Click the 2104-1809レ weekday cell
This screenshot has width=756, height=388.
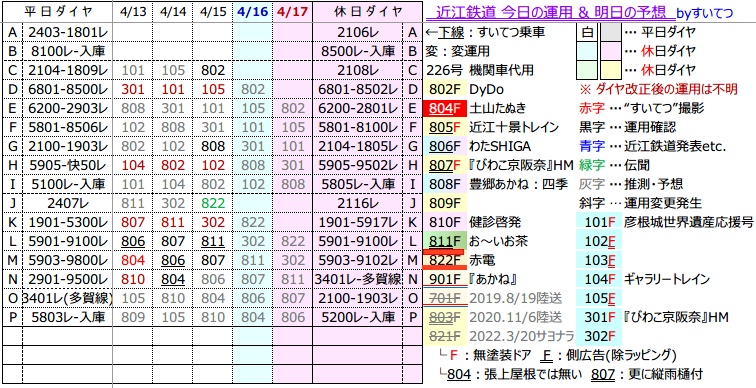coord(68,70)
